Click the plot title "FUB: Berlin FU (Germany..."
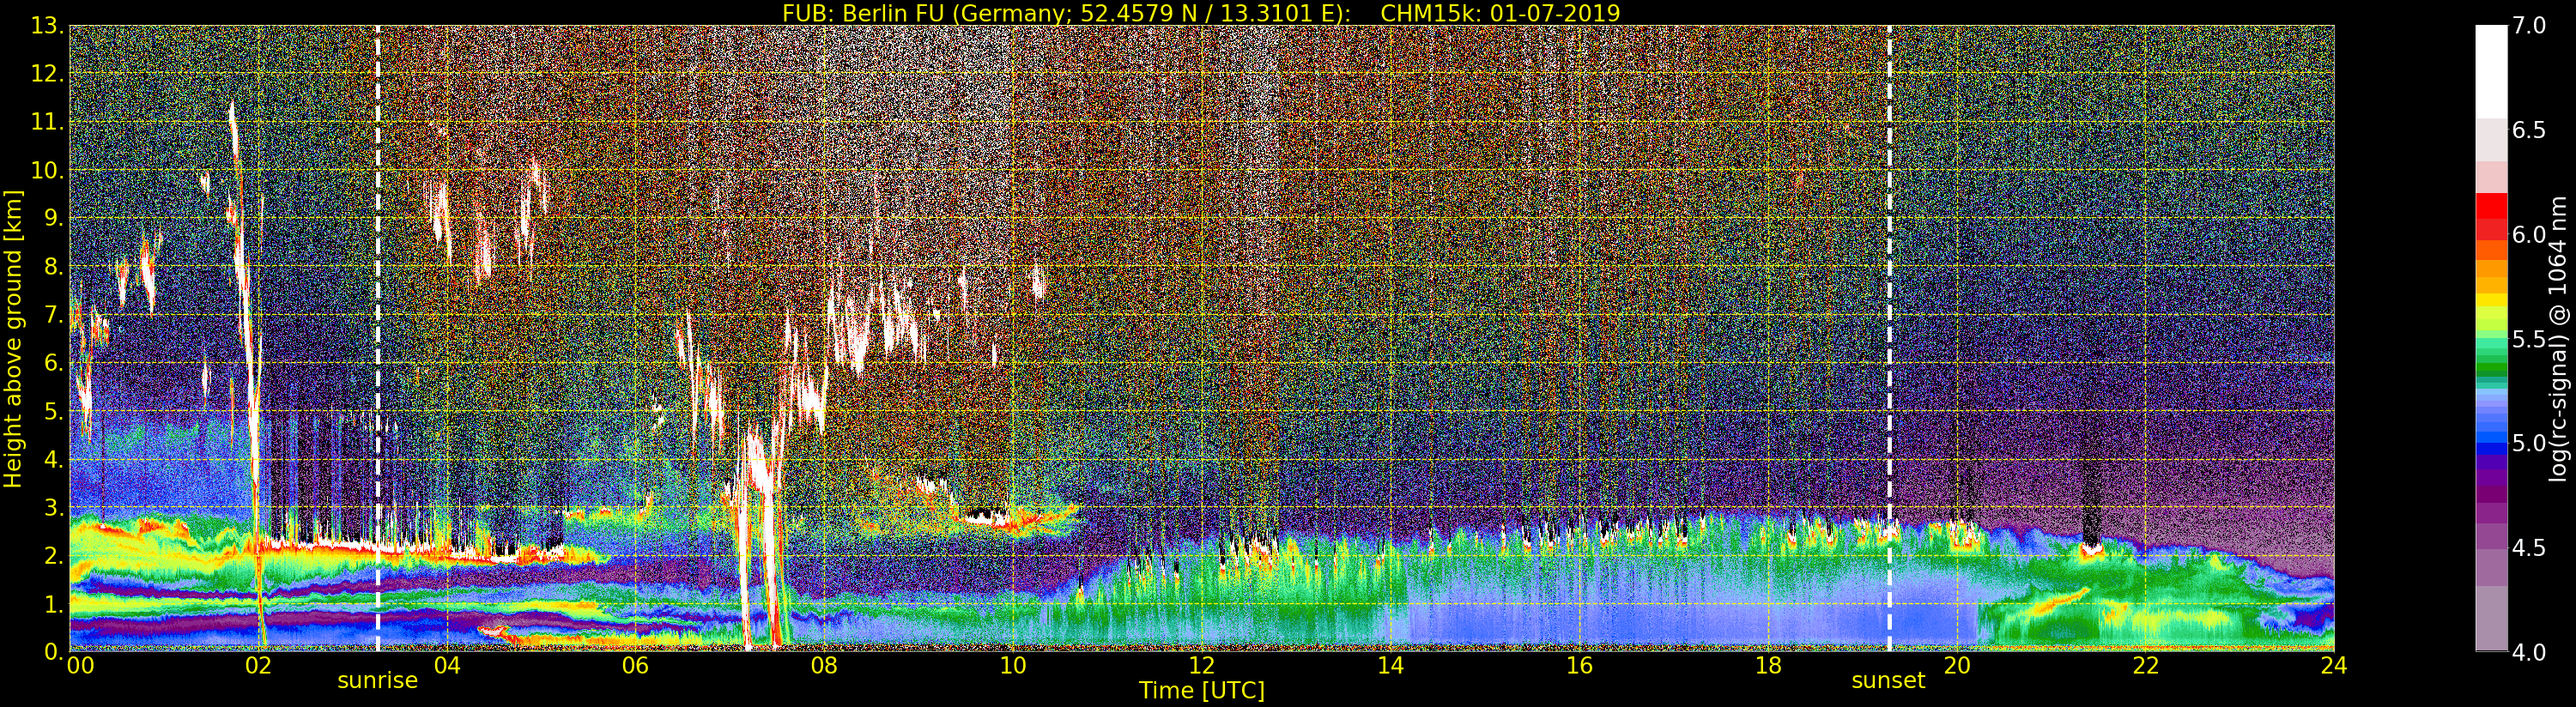 1201,13
